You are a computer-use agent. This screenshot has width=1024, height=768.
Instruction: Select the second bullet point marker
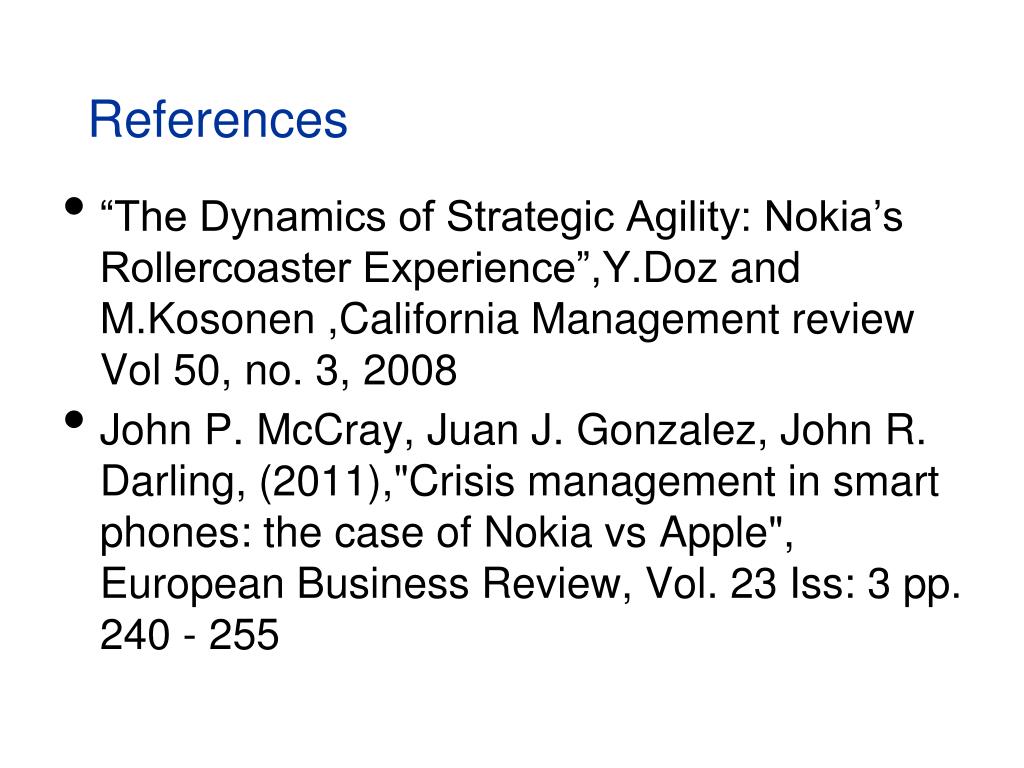(x=75, y=419)
